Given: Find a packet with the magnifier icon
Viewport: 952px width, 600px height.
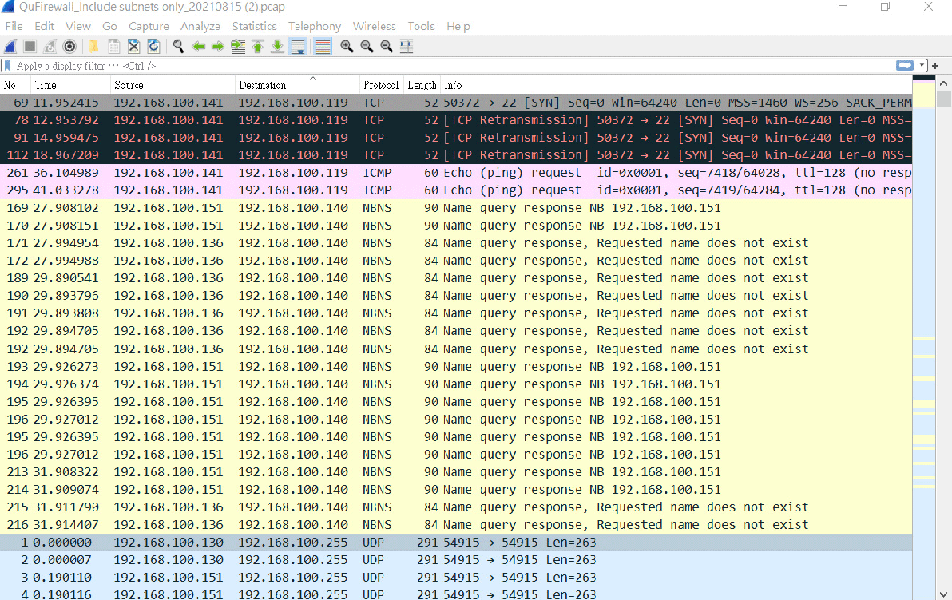Looking at the screenshot, I should 178,47.
